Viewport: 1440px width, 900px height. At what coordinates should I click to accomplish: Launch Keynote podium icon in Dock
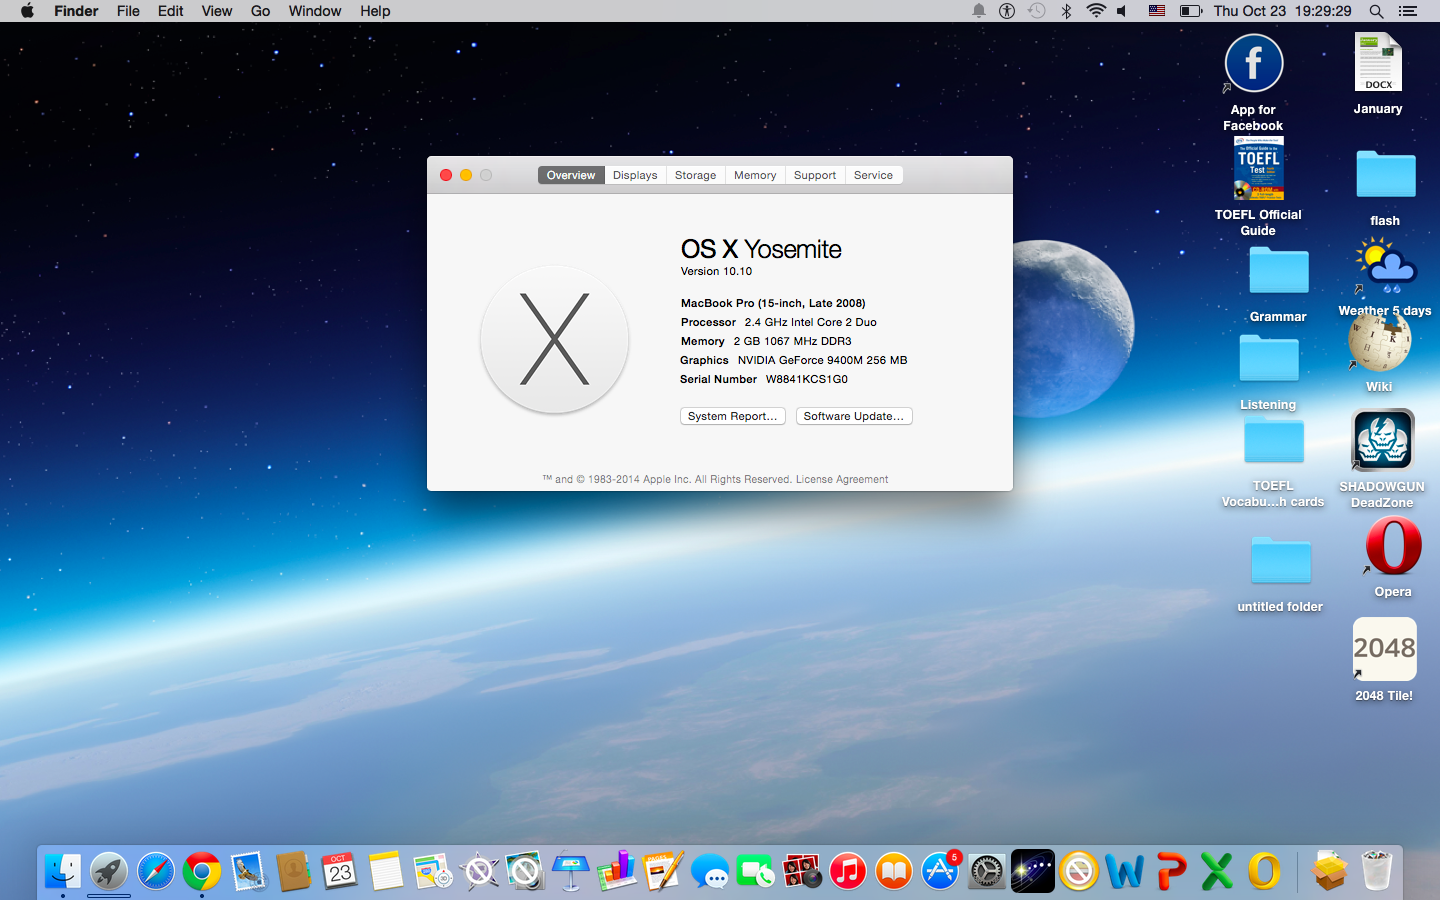click(x=571, y=872)
